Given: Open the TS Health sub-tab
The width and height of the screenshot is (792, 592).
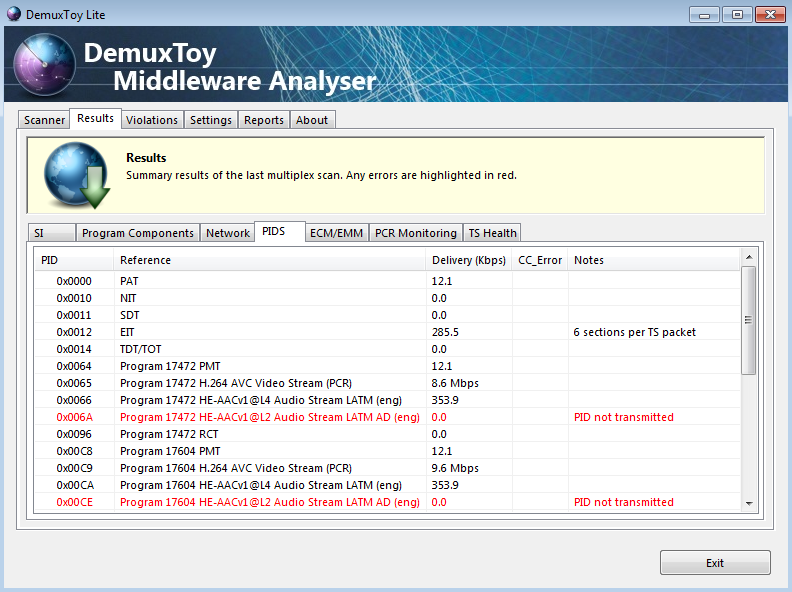Looking at the screenshot, I should click(x=492, y=233).
